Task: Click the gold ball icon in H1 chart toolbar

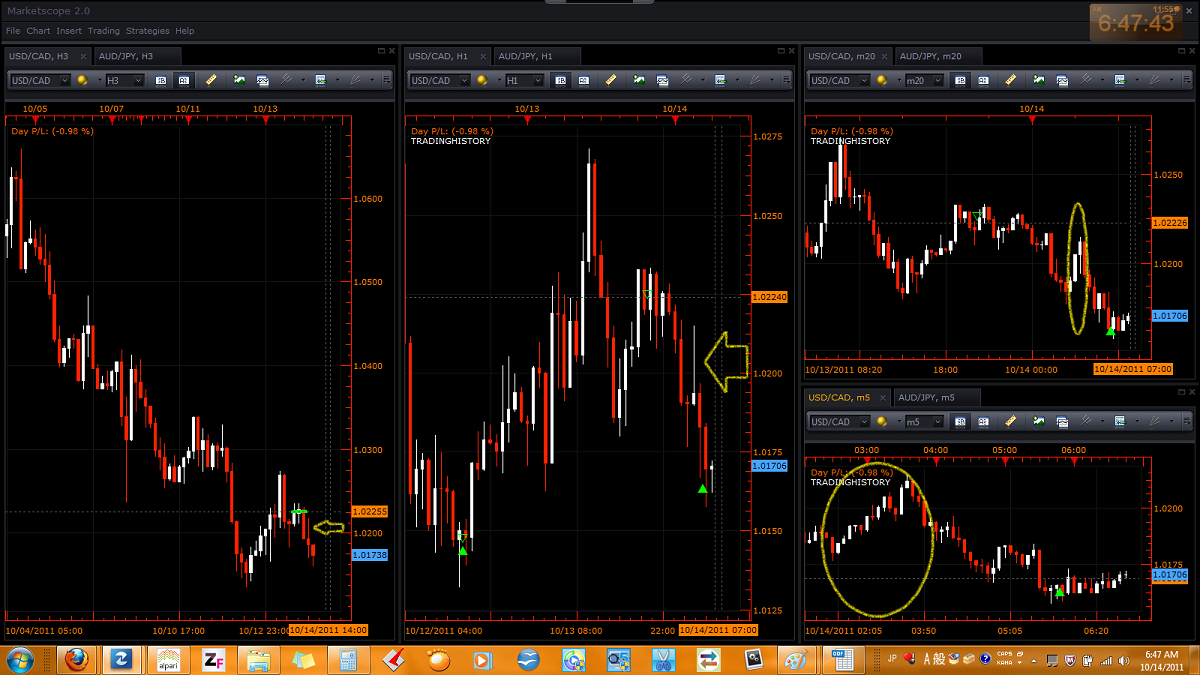Action: tap(481, 80)
